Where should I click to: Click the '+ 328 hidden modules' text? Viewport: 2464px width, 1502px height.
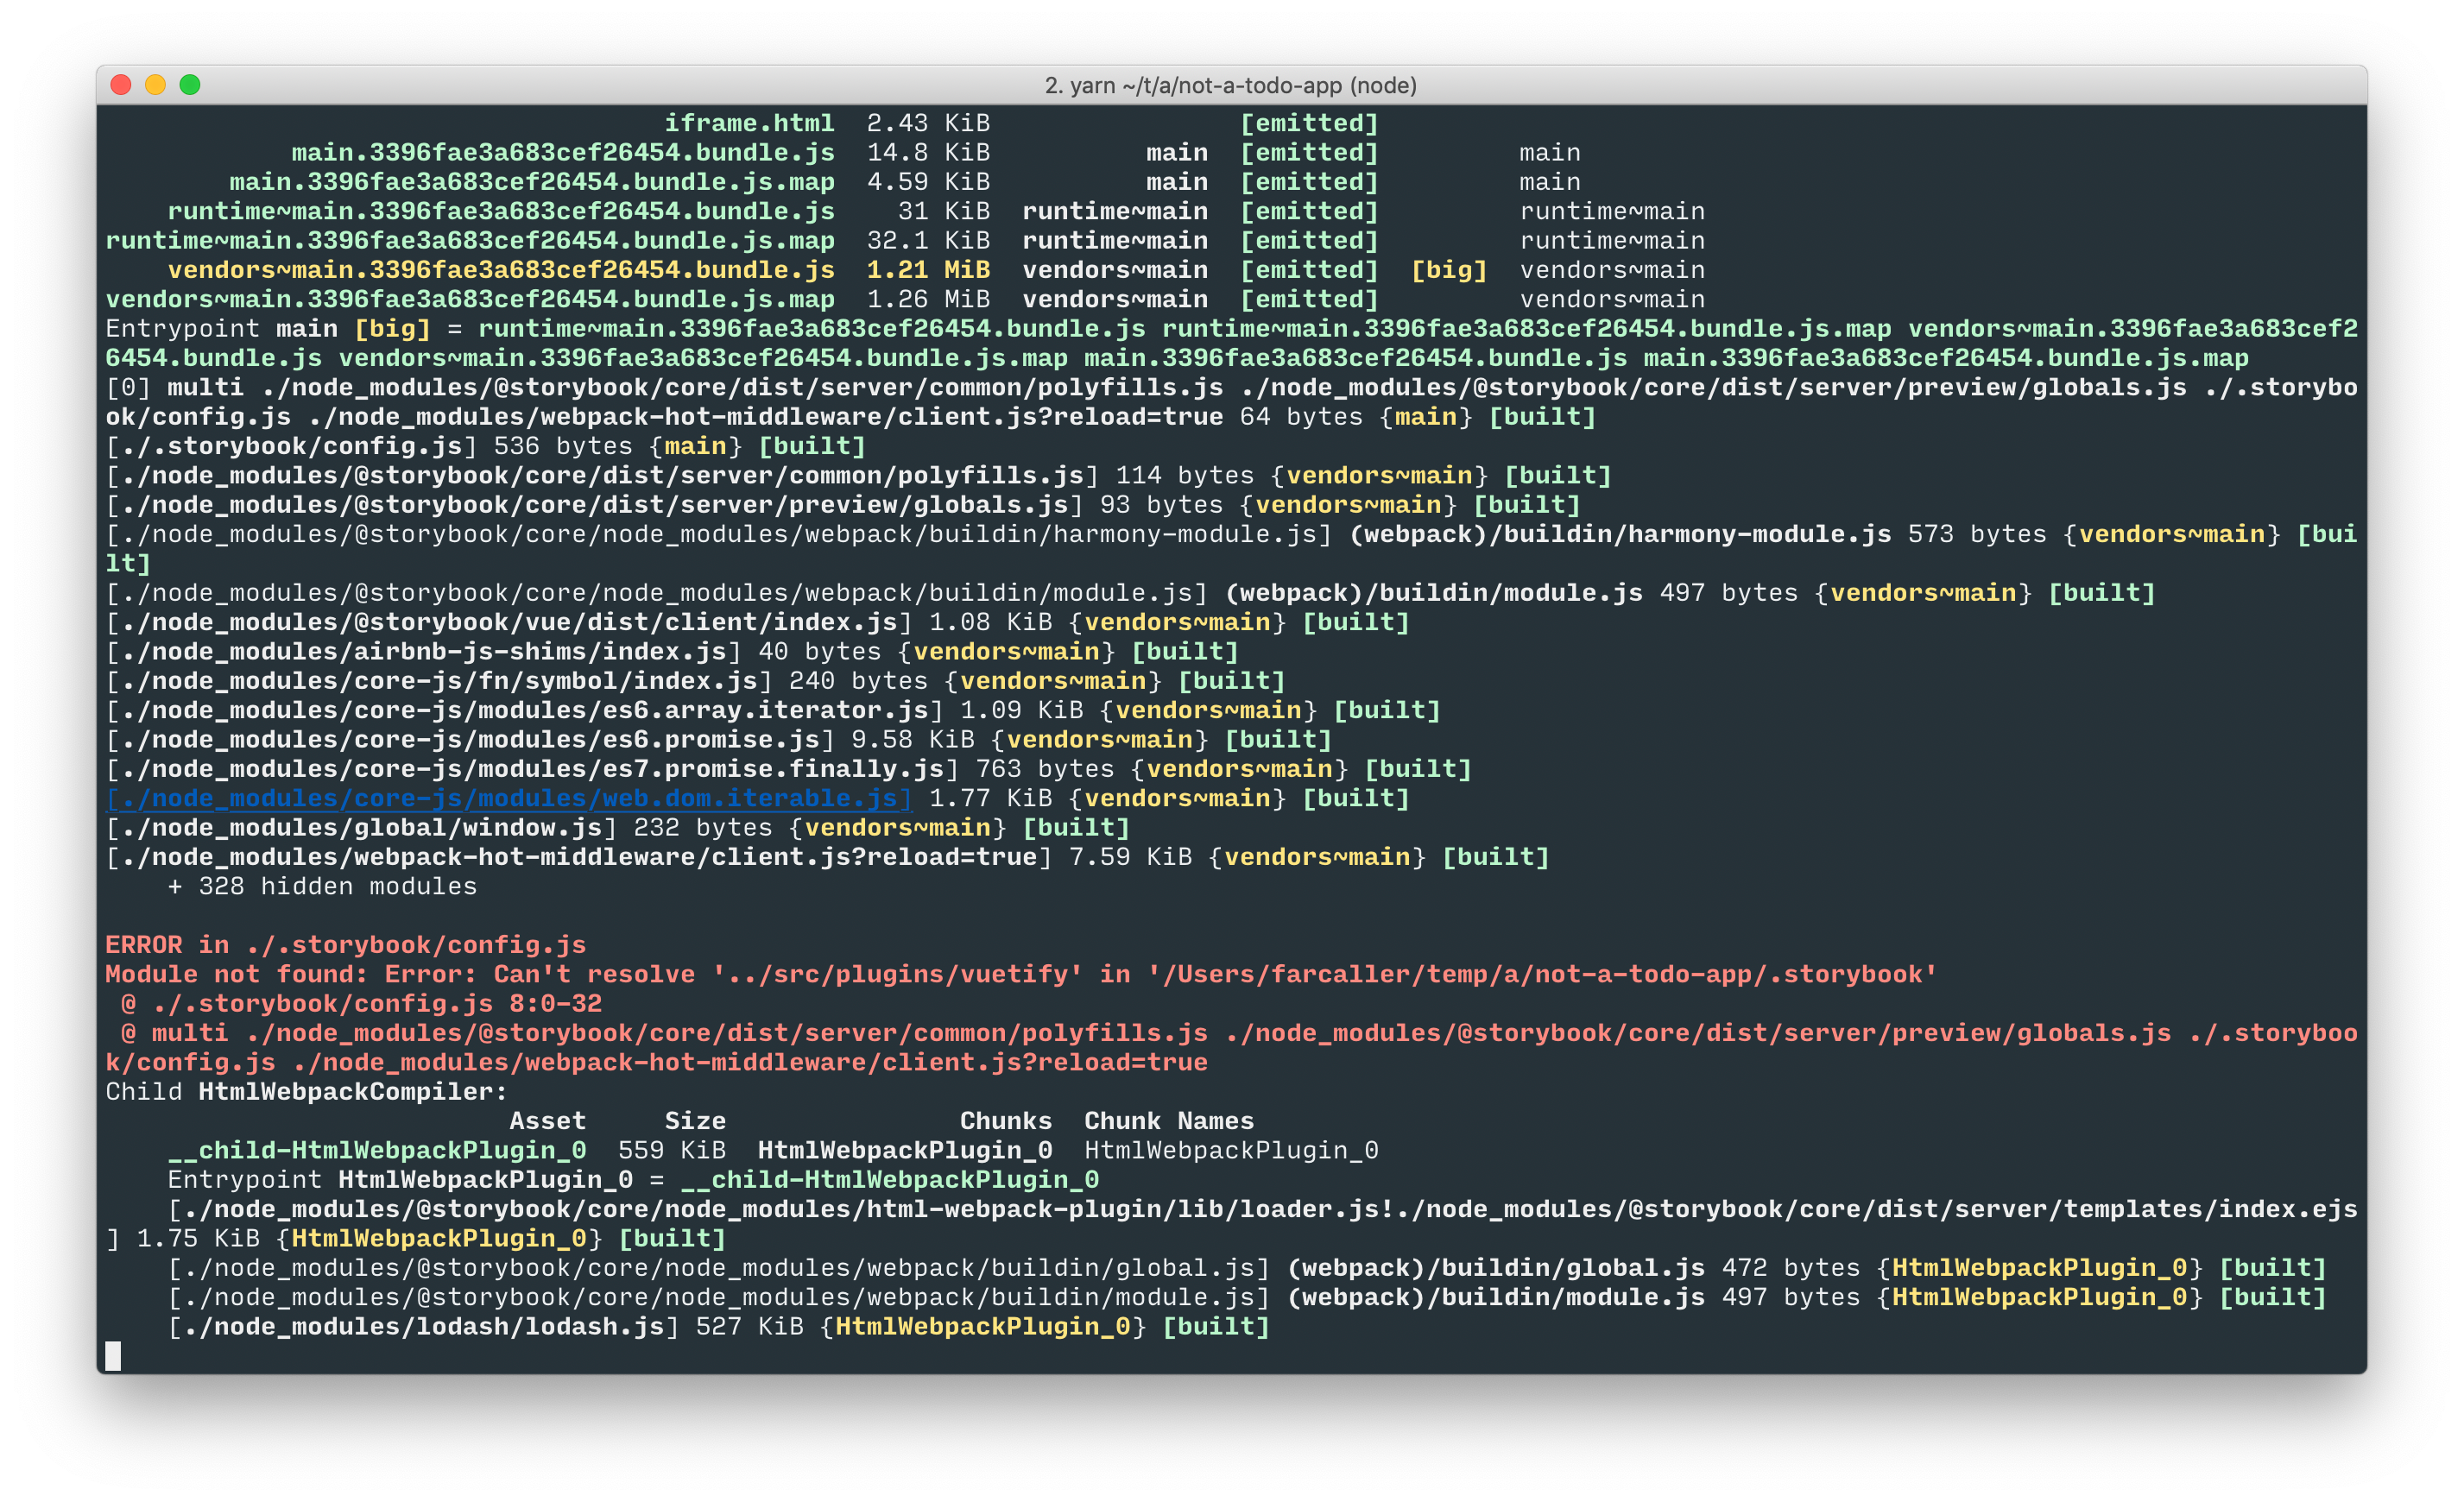(322, 887)
